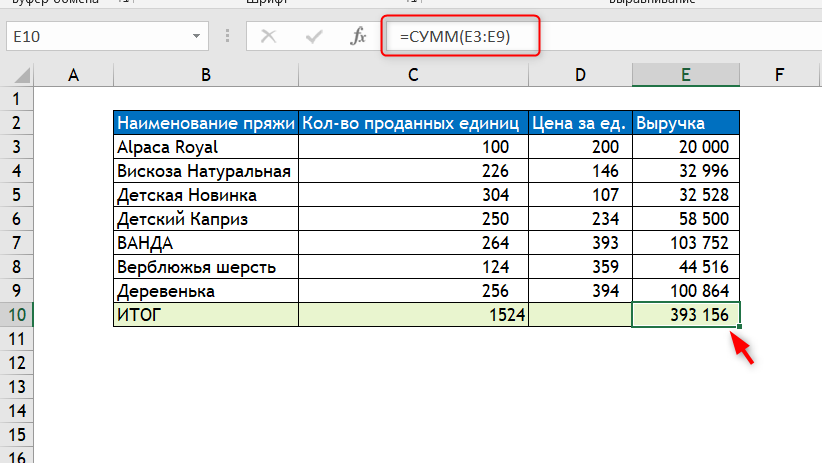Select column F header
This screenshot has height=463, width=822.
point(779,75)
